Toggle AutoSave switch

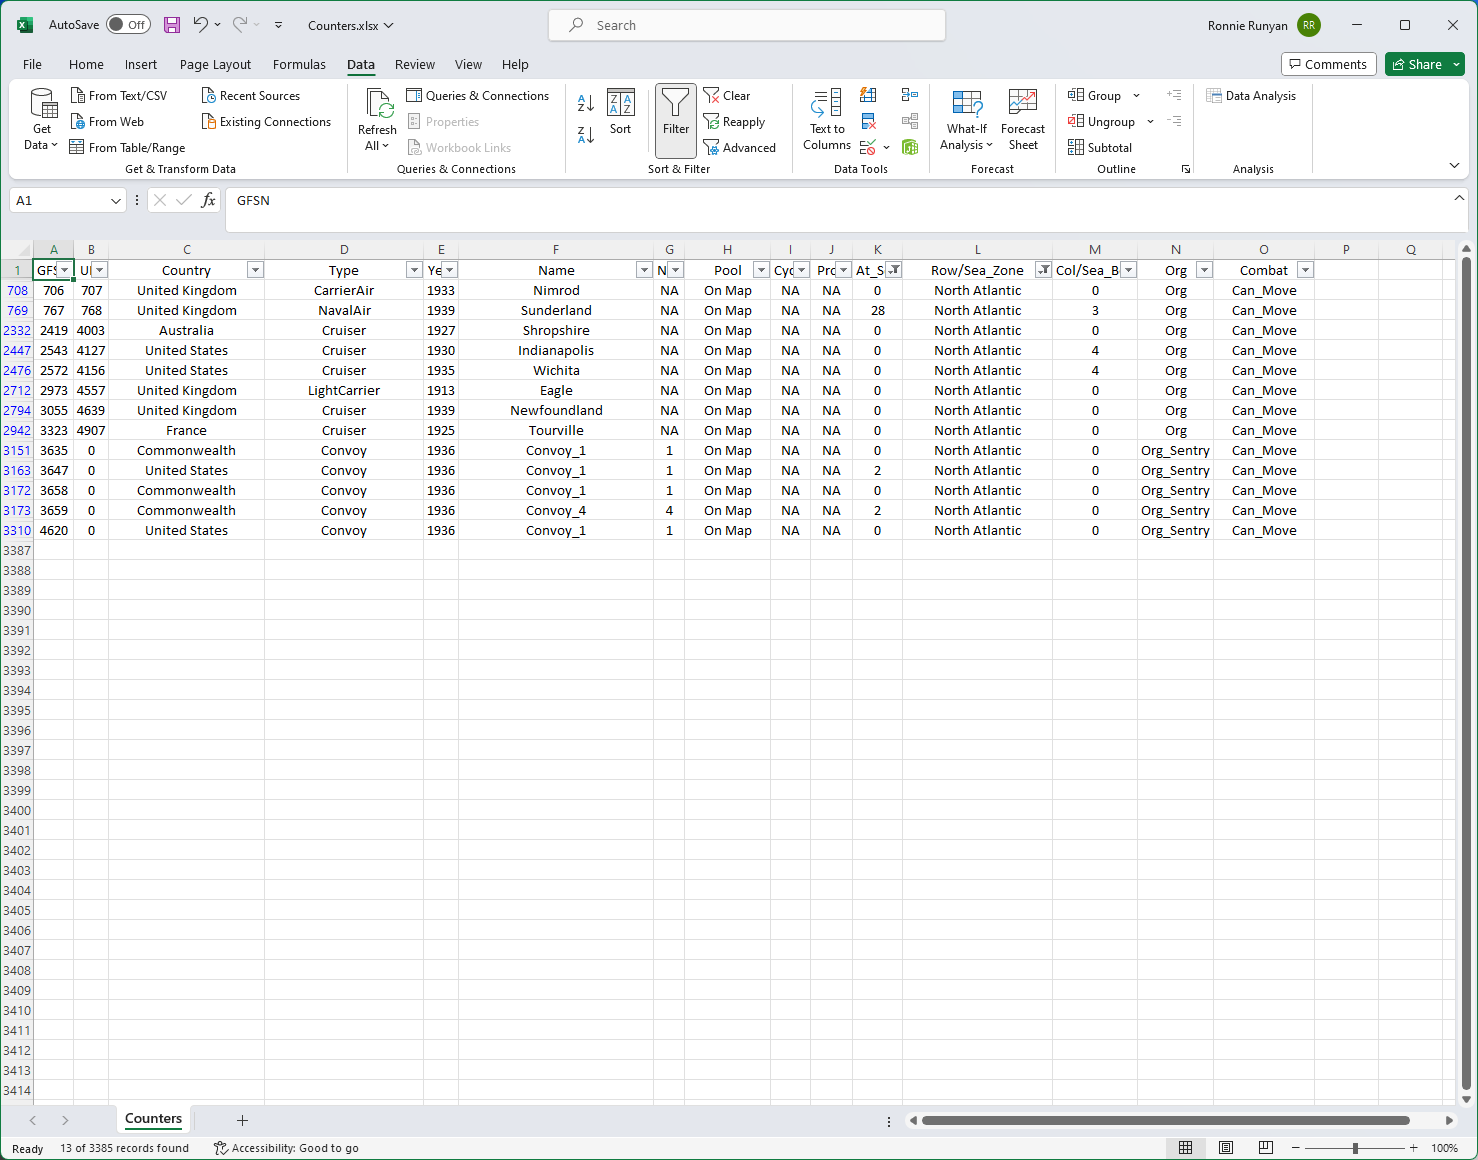(128, 25)
